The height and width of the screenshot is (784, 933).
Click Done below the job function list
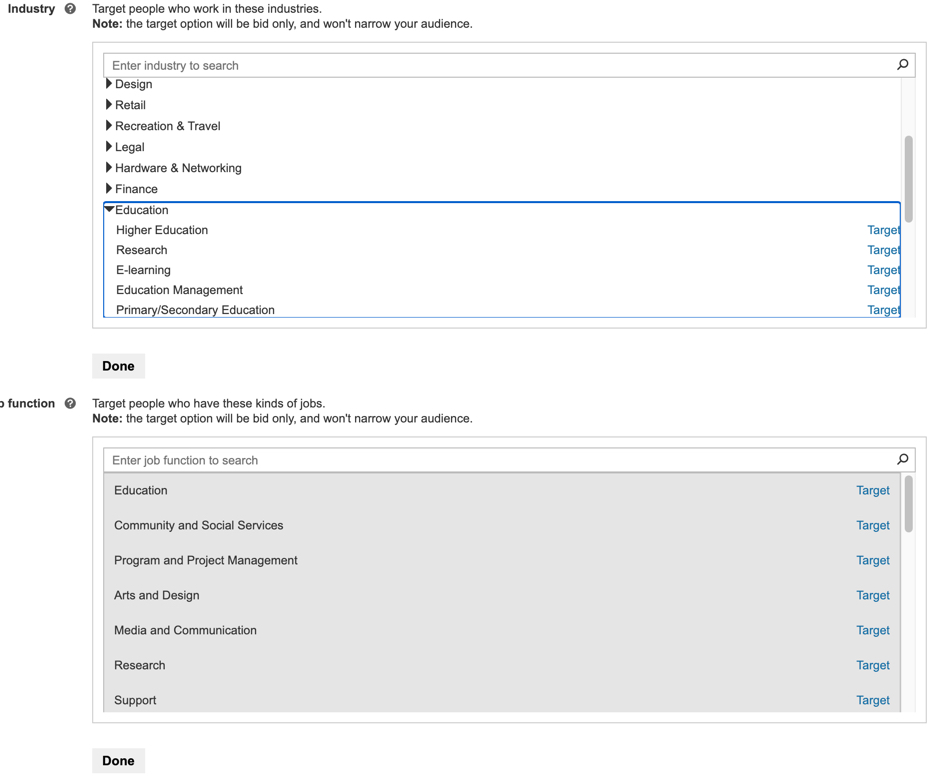118,761
